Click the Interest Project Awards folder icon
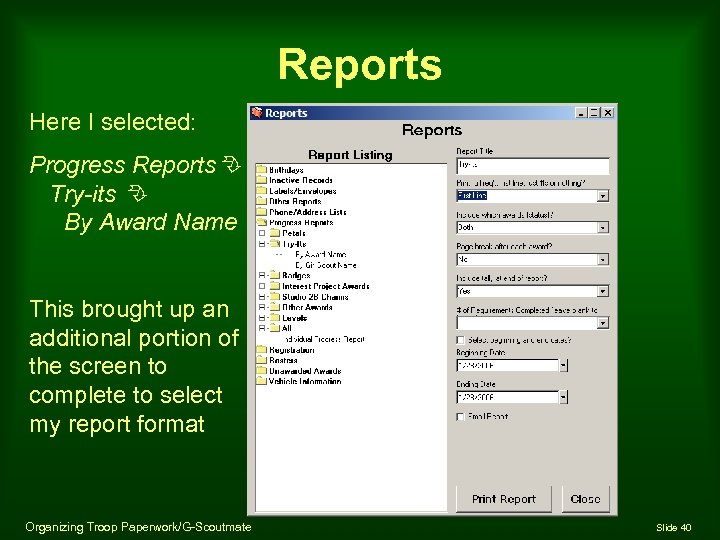This screenshot has height=540, width=720. (x=275, y=286)
